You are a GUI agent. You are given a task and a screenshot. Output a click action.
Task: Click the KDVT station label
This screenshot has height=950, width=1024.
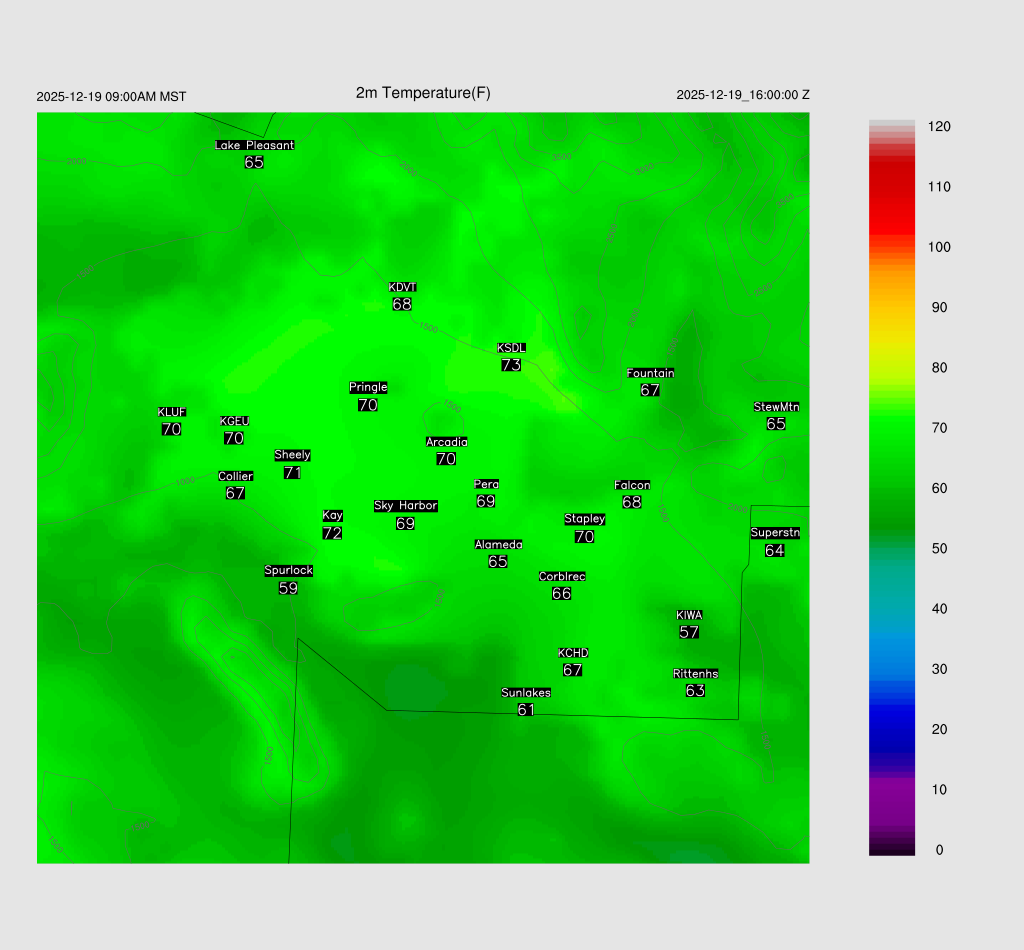pyautogui.click(x=402, y=287)
